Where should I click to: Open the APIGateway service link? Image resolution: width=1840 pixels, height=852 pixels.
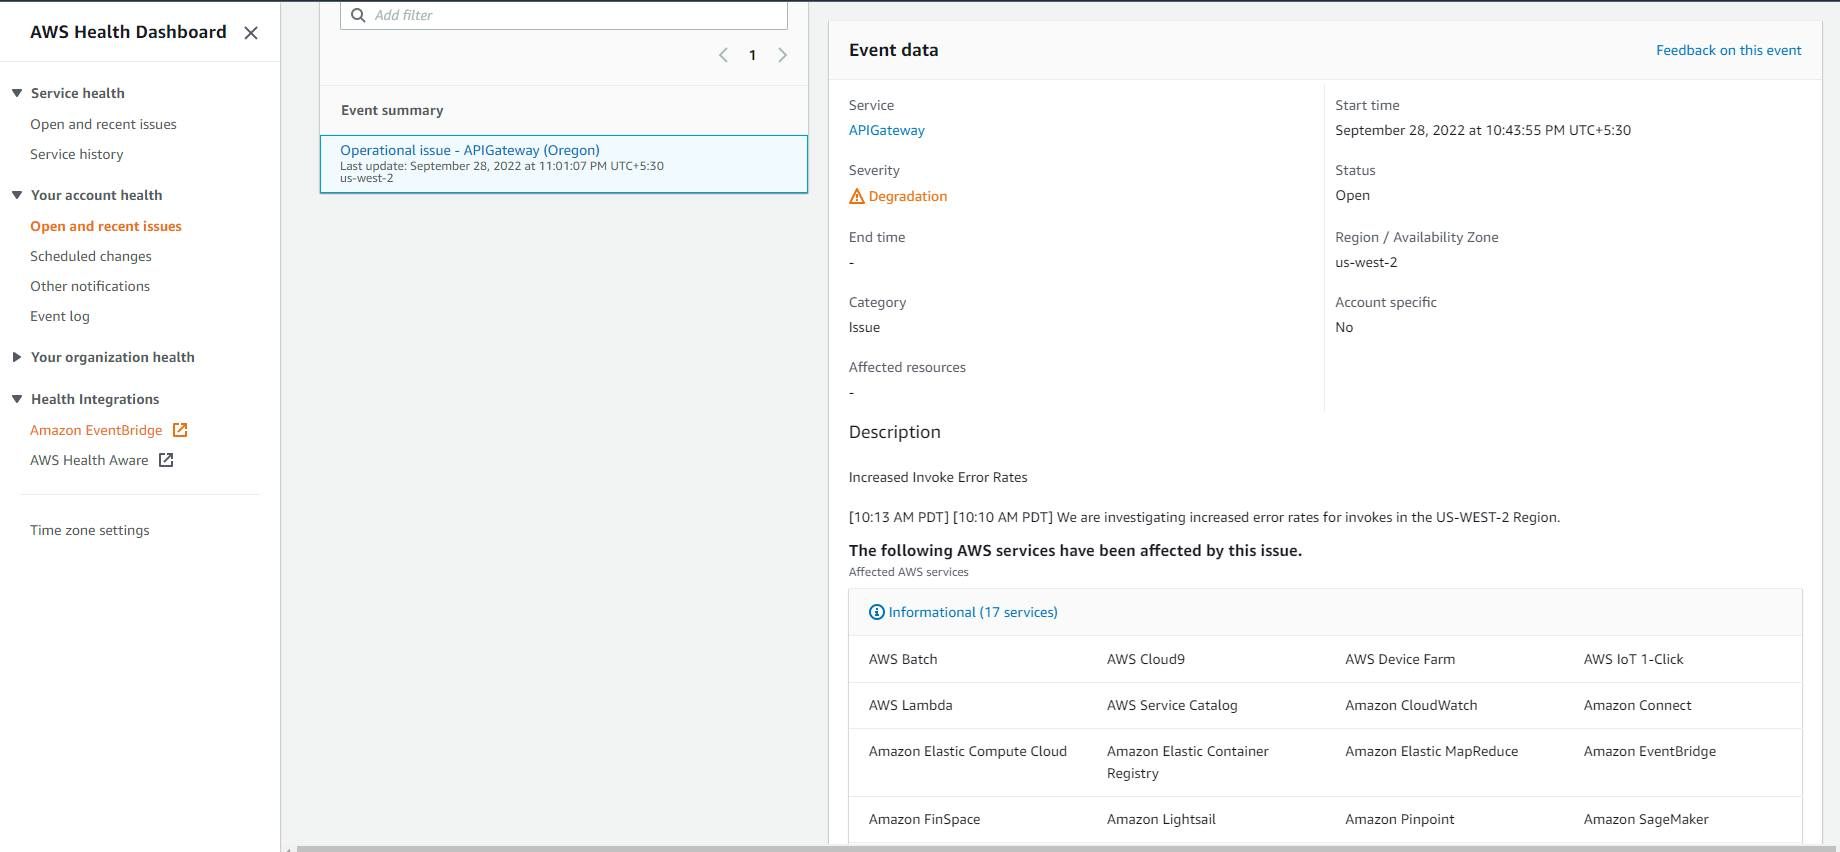pos(887,130)
